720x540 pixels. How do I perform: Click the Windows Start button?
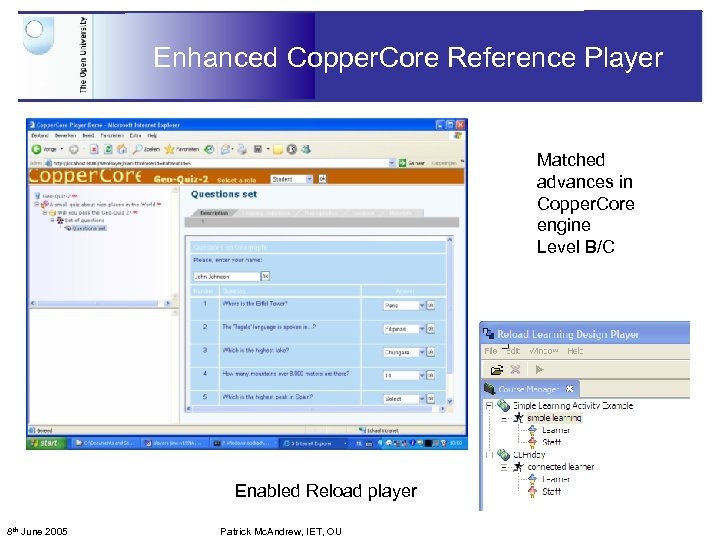46,443
